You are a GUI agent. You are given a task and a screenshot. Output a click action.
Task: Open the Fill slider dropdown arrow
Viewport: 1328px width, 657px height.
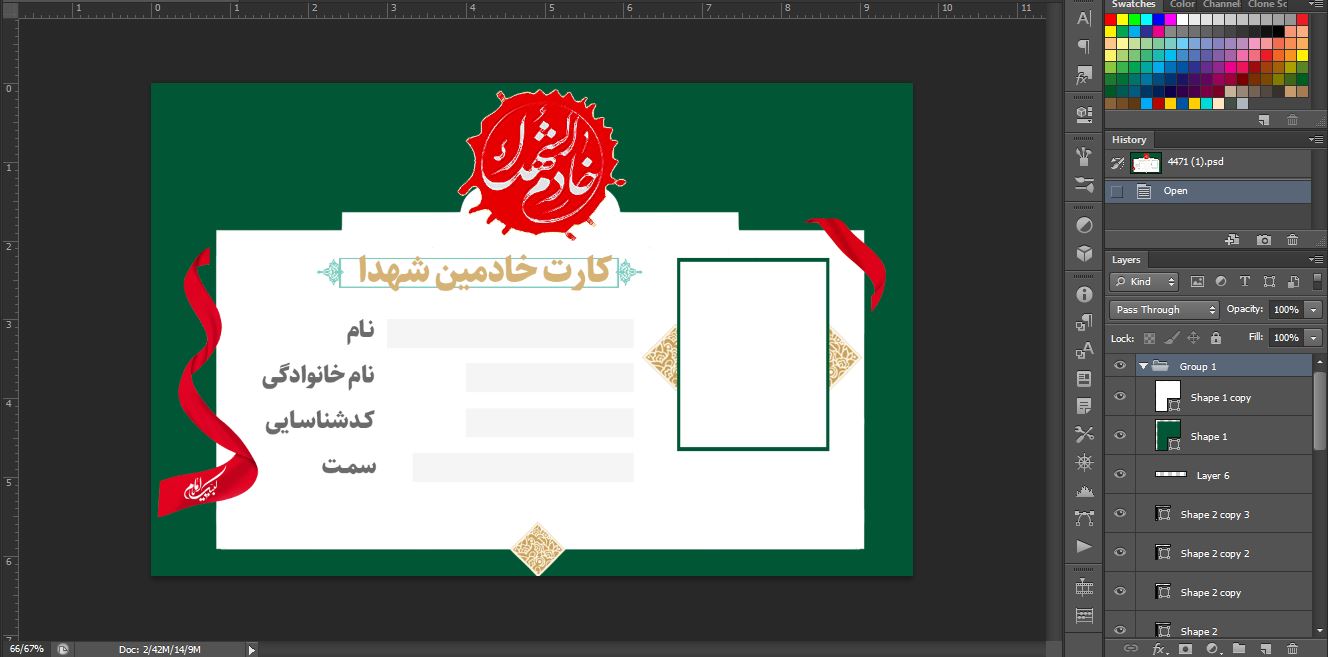click(1314, 338)
